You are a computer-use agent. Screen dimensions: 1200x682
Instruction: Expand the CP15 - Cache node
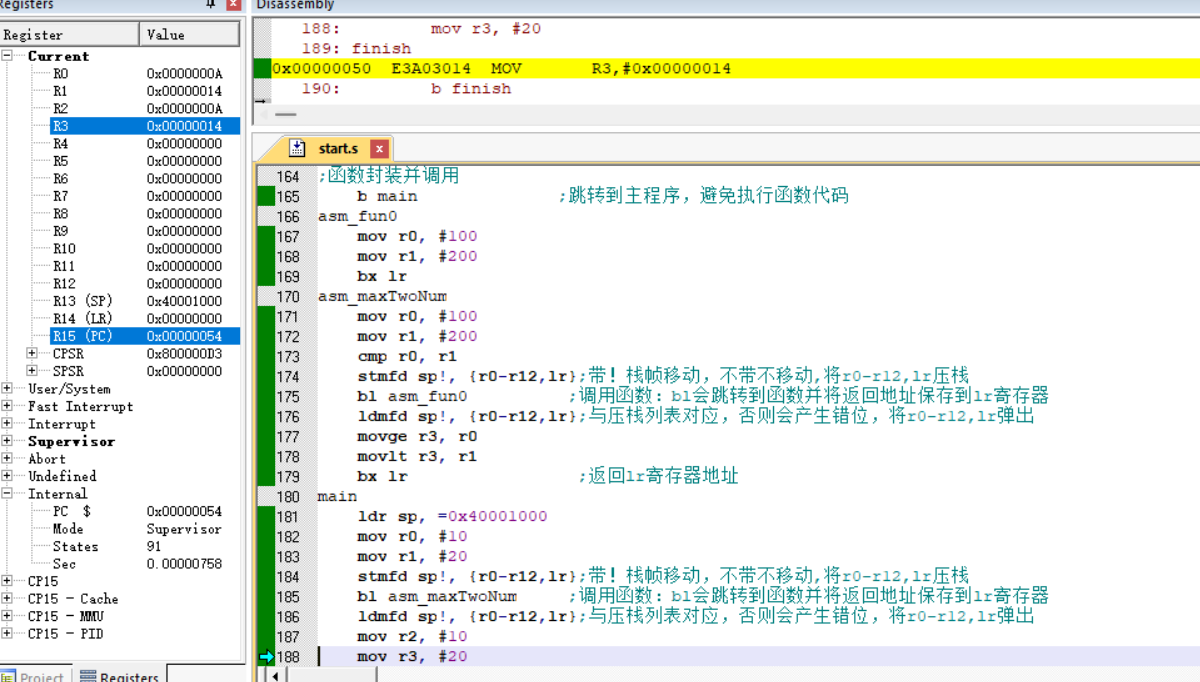coord(7,598)
